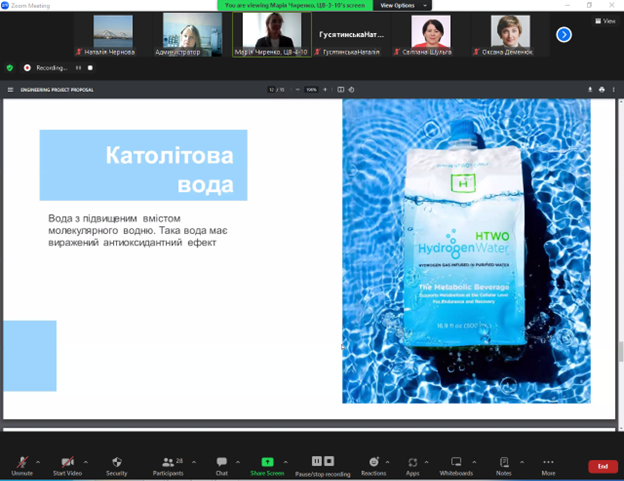Image resolution: width=624 pixels, height=481 pixels.
Task: Open the Chat panel
Action: click(222, 464)
